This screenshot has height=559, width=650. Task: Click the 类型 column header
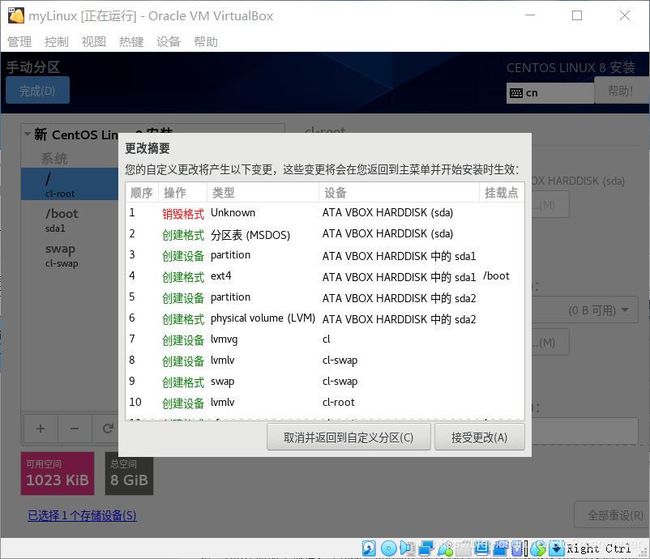[x=262, y=192]
